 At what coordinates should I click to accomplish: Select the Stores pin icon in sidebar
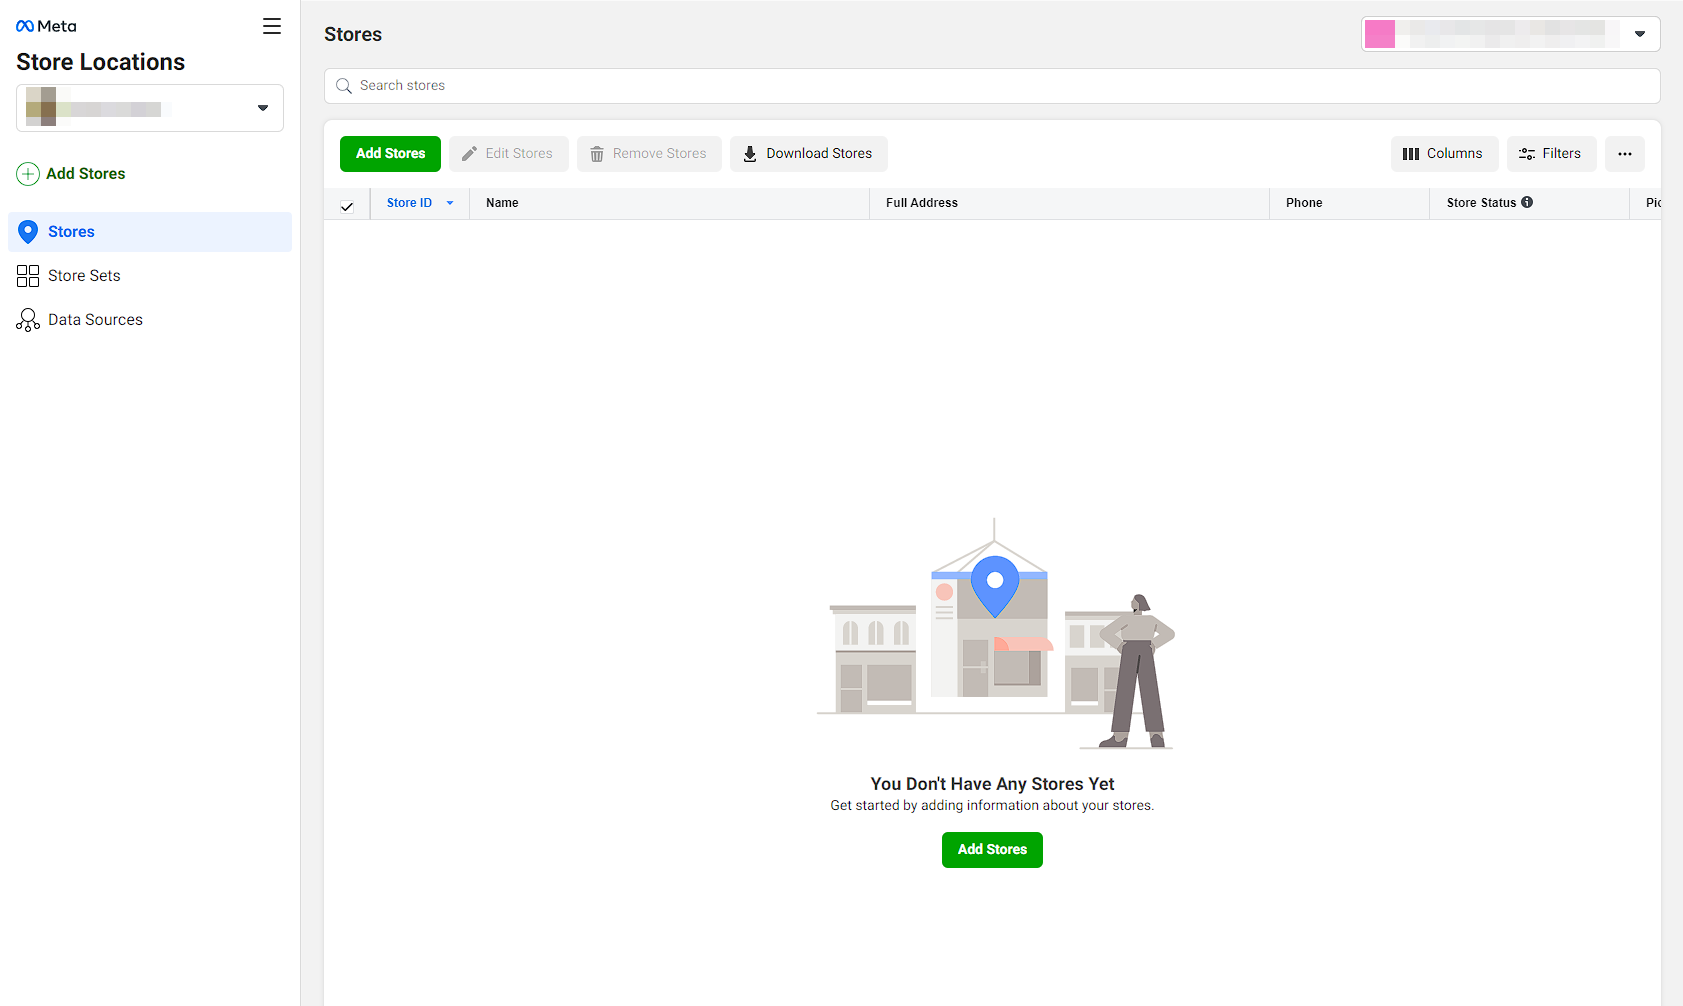(x=28, y=231)
